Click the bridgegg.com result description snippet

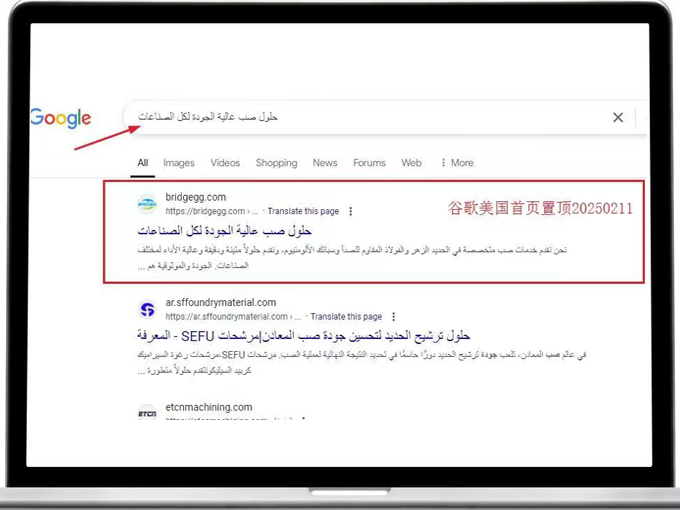[x=352, y=258]
